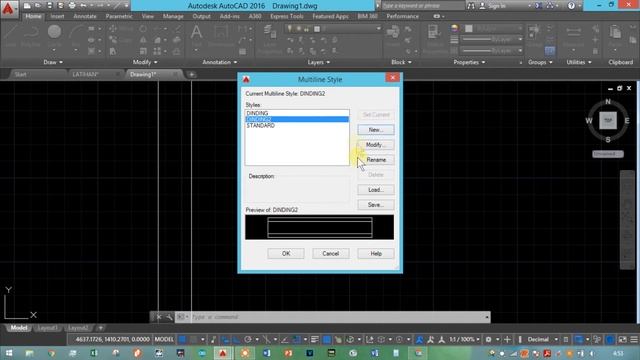640x360 pixels.
Task: Toggle MODEL space button in status bar
Action: [x=164, y=339]
